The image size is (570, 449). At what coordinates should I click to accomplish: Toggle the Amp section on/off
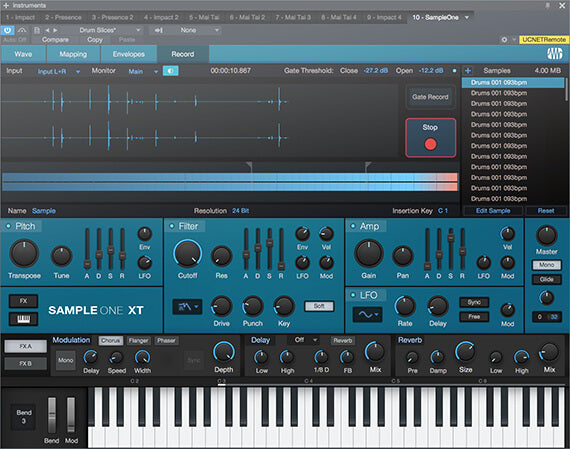click(353, 226)
